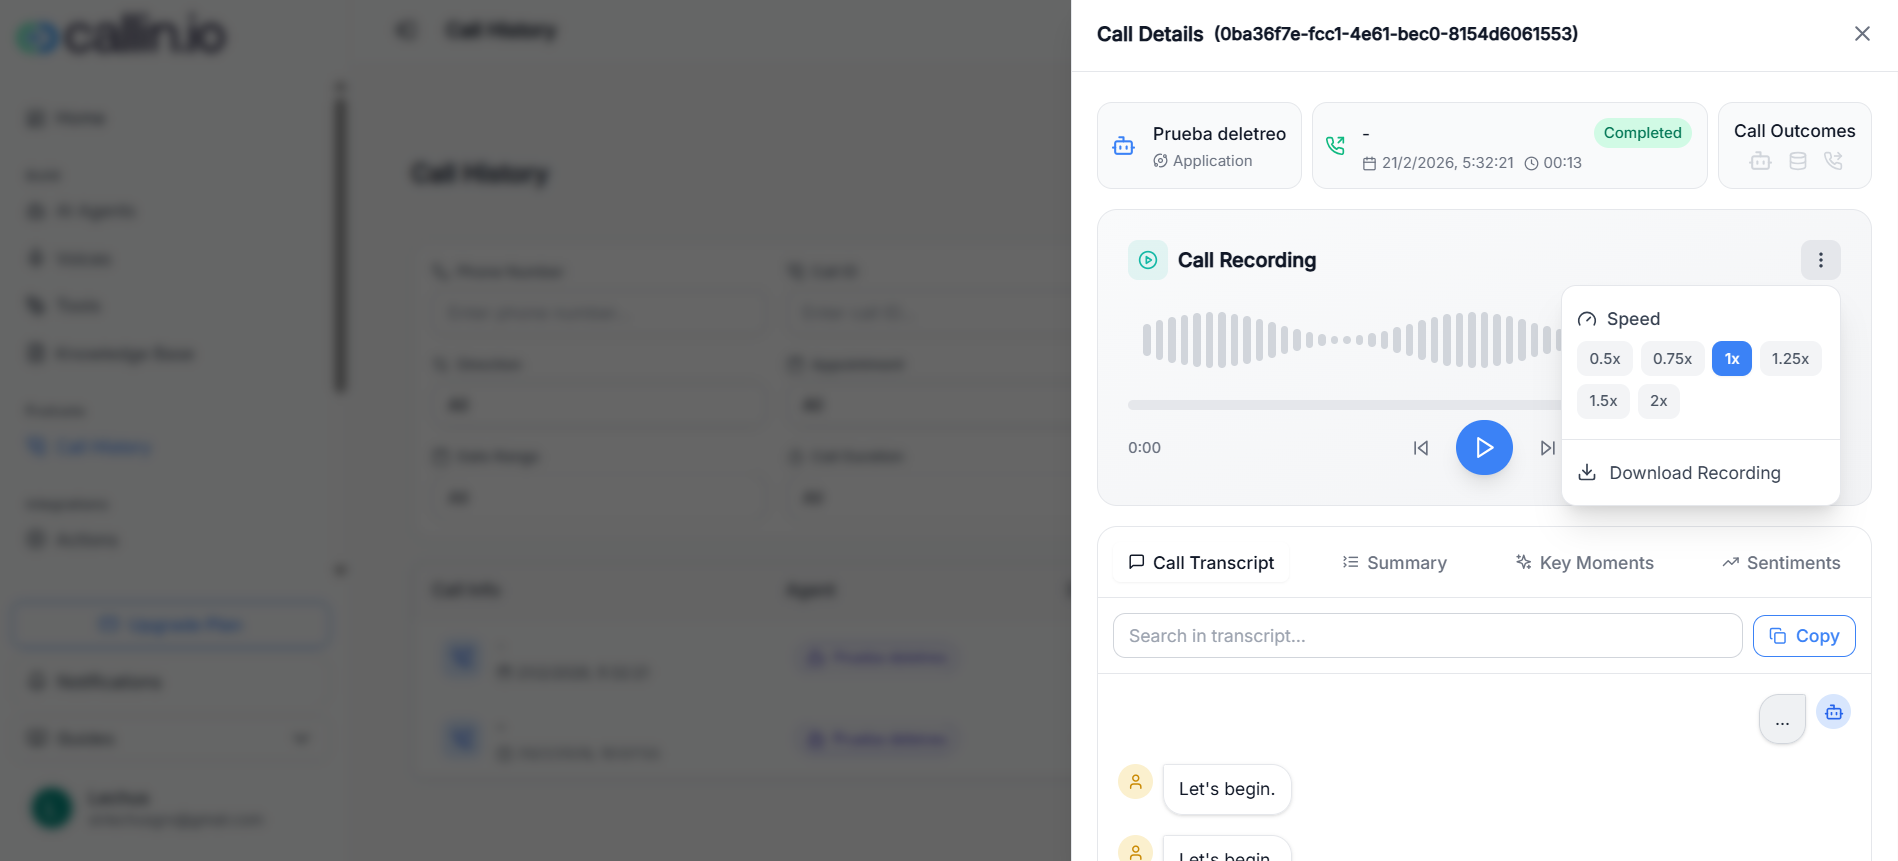Collapse the panel using the double-chevron arrow
The width and height of the screenshot is (1898, 861).
click(405, 30)
